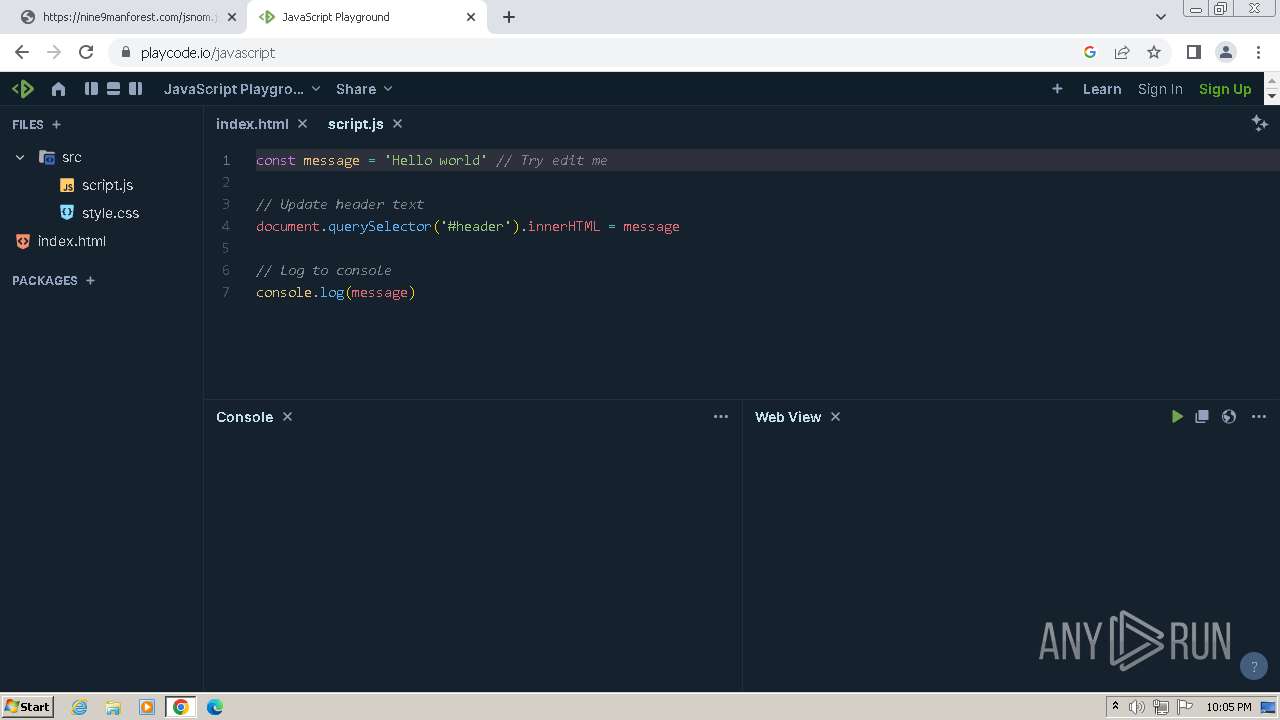
Task: Click 'Hello world' string on line 1
Action: point(435,160)
